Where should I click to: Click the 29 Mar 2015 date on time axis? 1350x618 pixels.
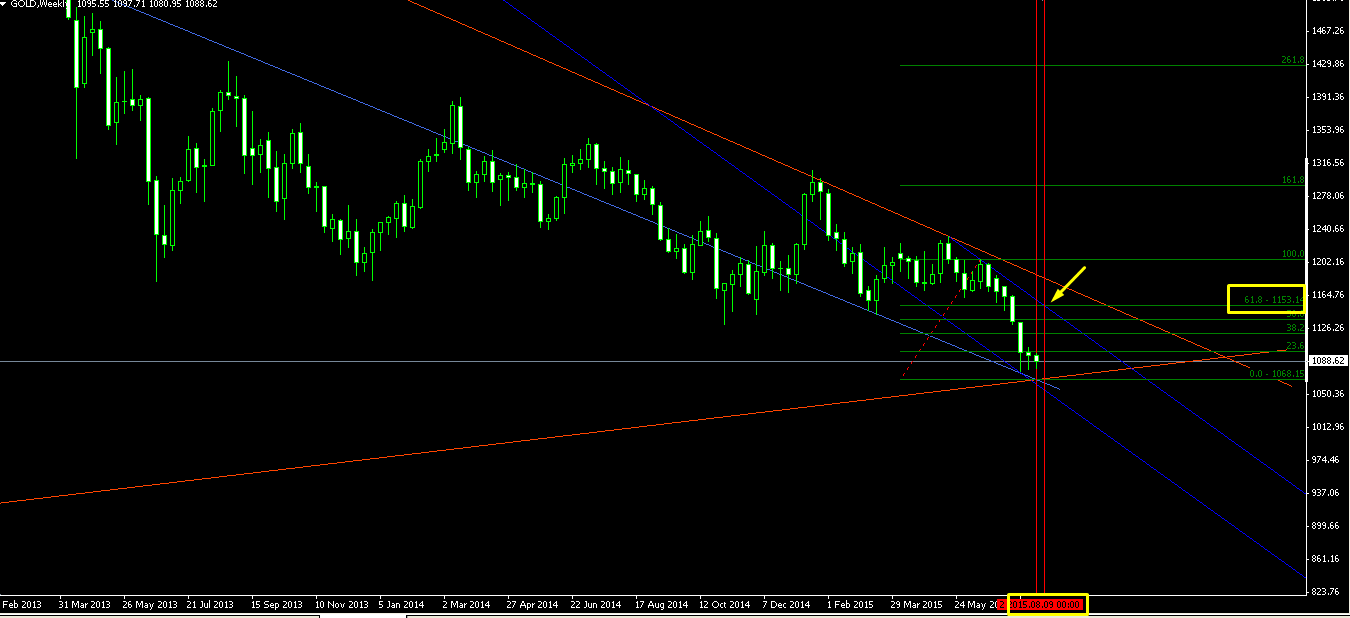click(916, 604)
